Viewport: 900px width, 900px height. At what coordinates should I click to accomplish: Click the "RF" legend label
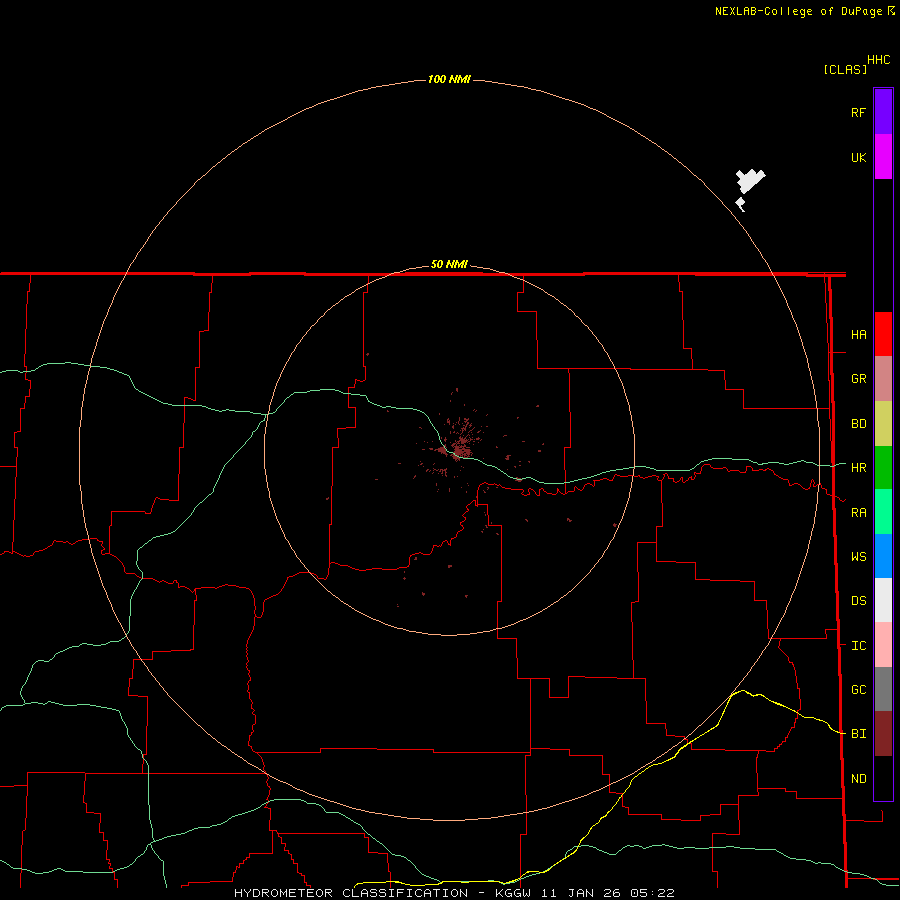(859, 112)
